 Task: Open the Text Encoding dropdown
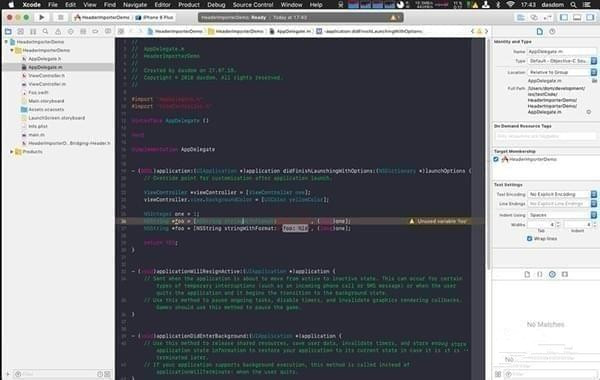[562, 194]
